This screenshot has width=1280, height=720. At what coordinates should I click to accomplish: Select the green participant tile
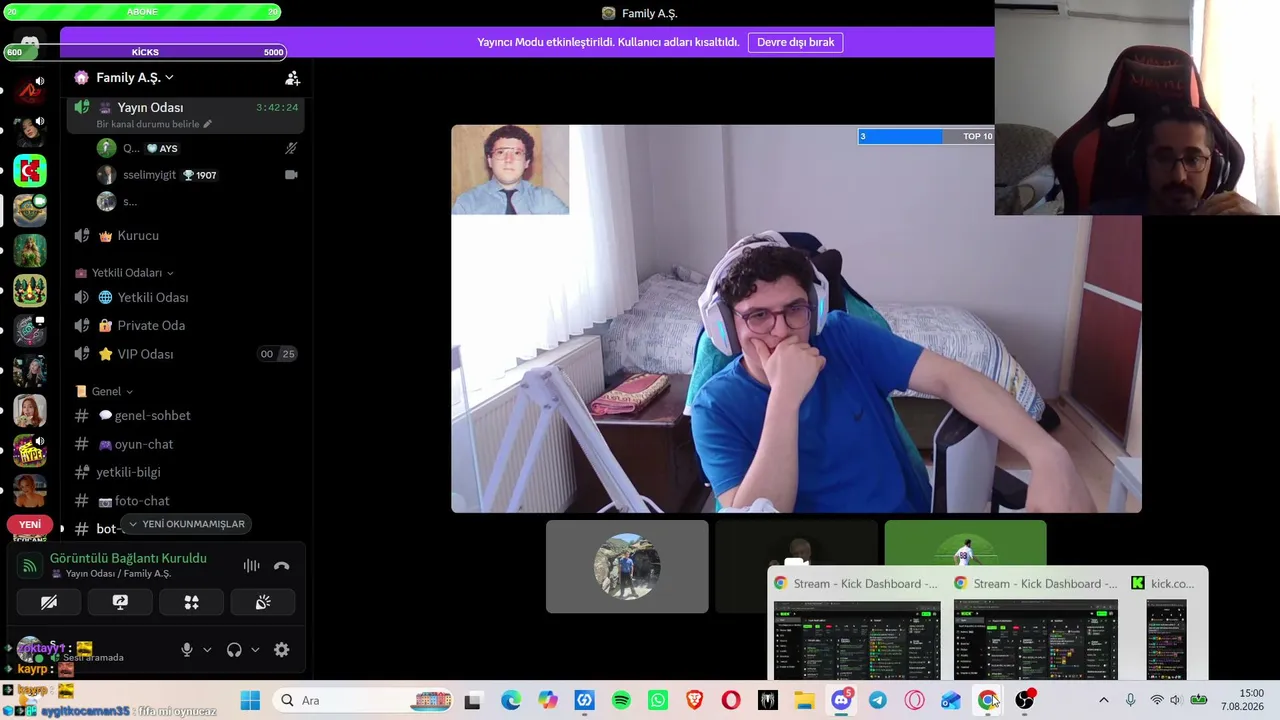tap(965, 543)
